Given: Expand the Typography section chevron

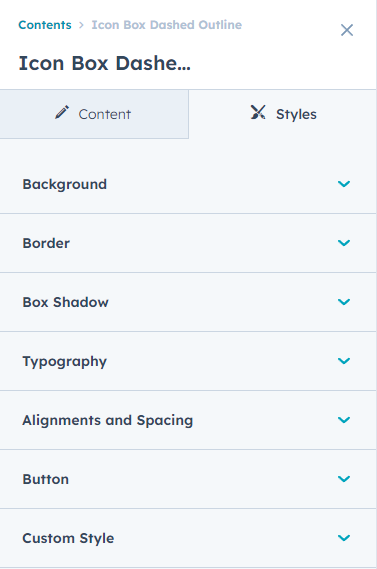Looking at the screenshot, I should (x=344, y=361).
